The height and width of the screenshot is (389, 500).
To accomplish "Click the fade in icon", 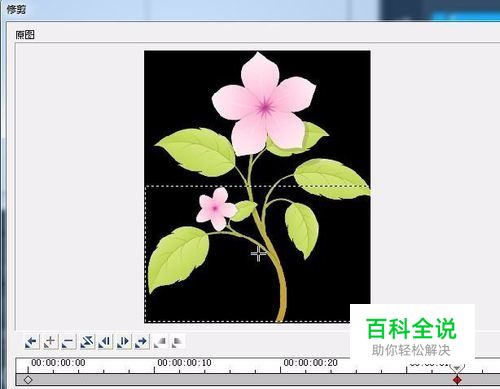I will (x=160, y=342).
